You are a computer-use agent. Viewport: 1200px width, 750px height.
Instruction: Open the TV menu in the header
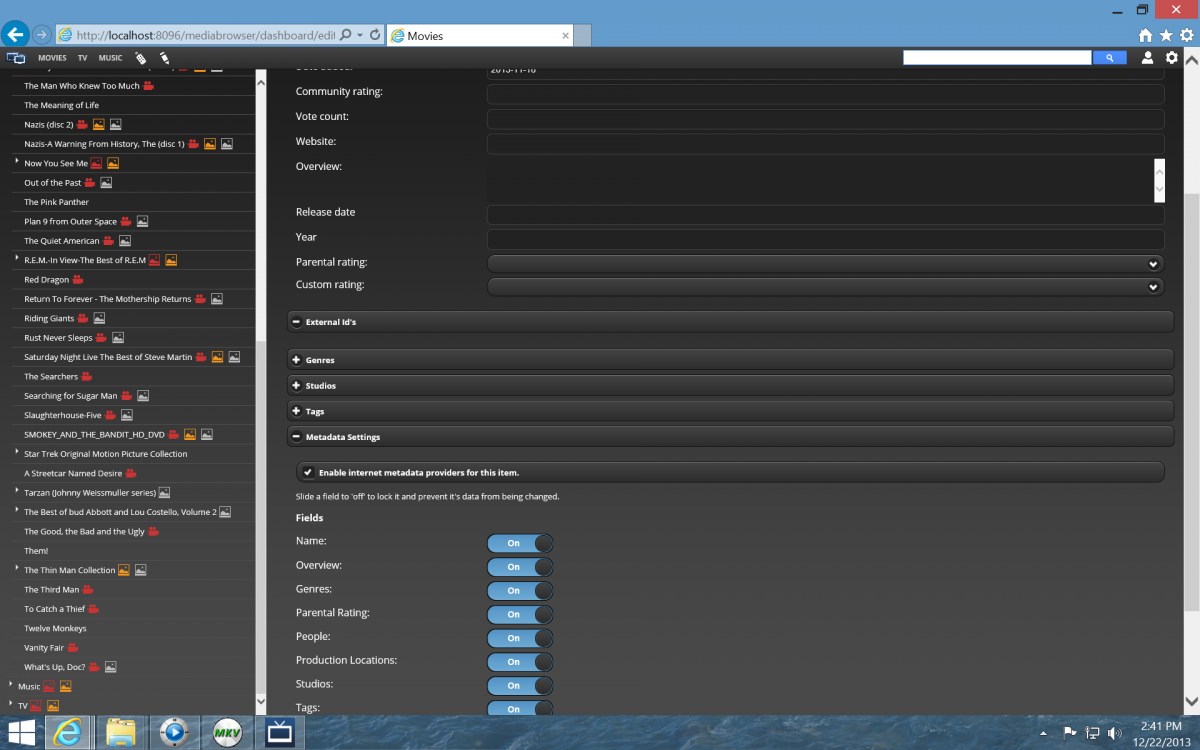click(x=83, y=59)
